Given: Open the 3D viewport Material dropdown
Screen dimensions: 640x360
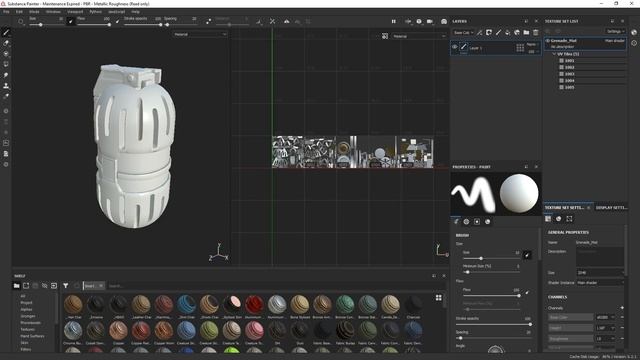Looking at the screenshot, I should click(200, 34).
